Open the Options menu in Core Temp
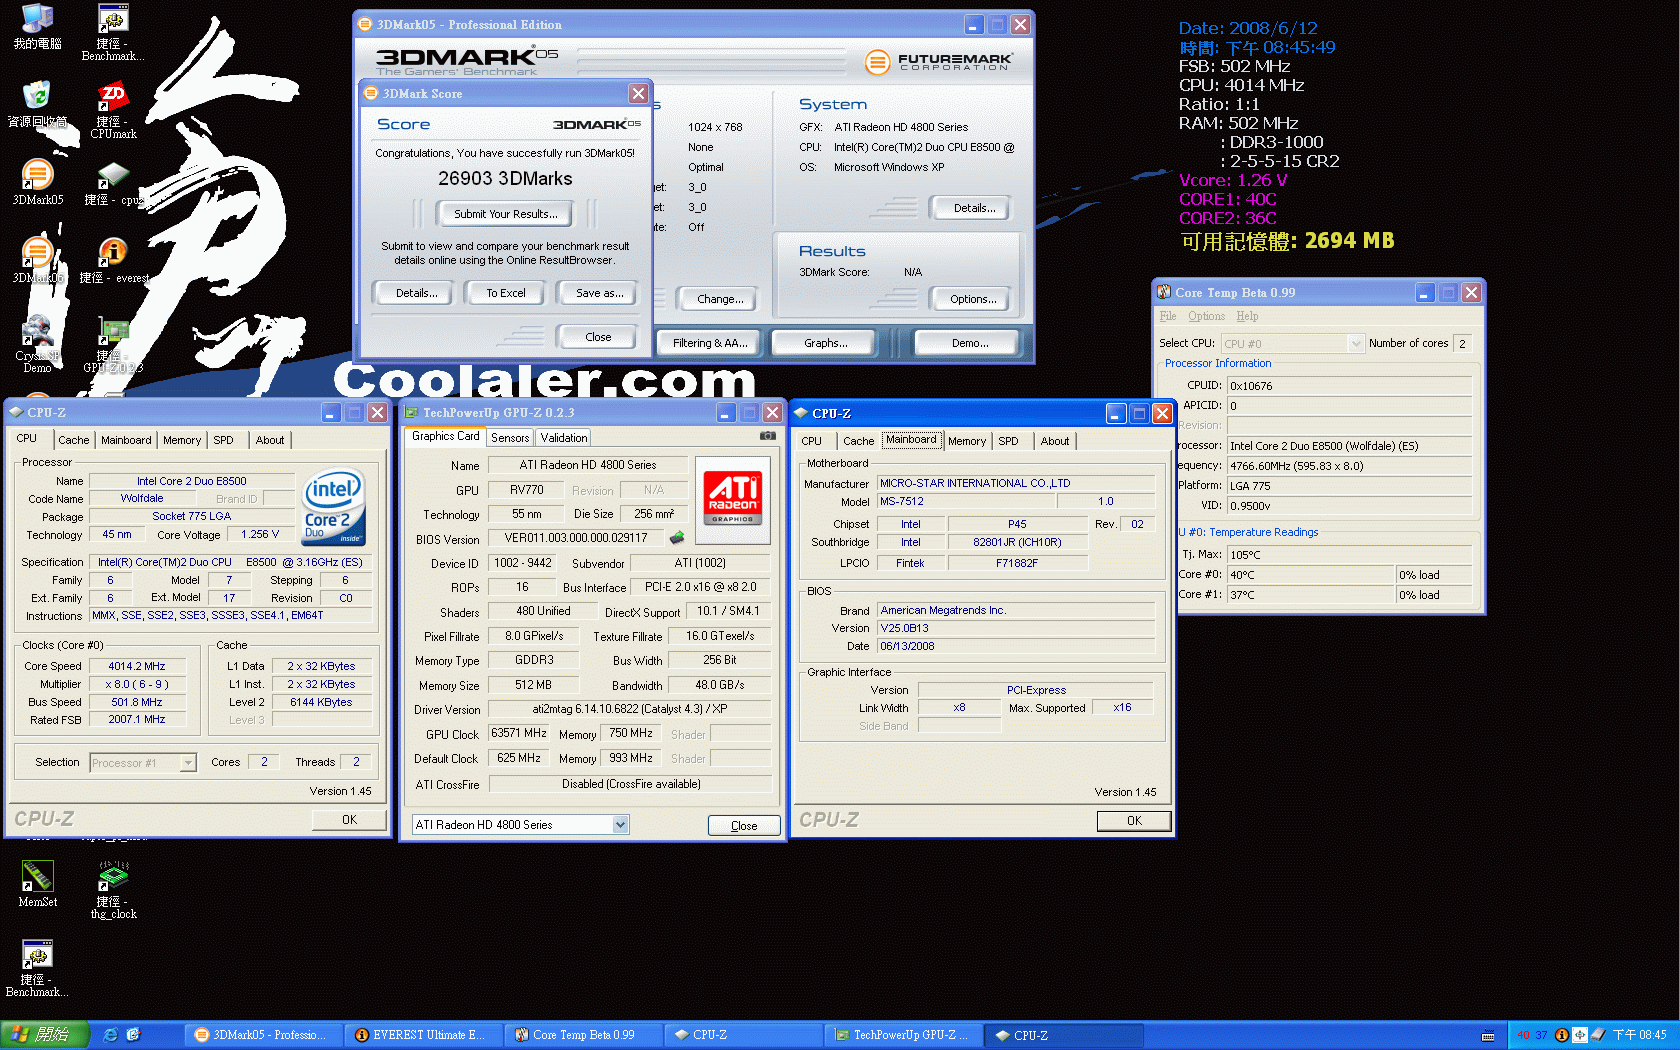This screenshot has height=1050, width=1680. coord(1206,316)
